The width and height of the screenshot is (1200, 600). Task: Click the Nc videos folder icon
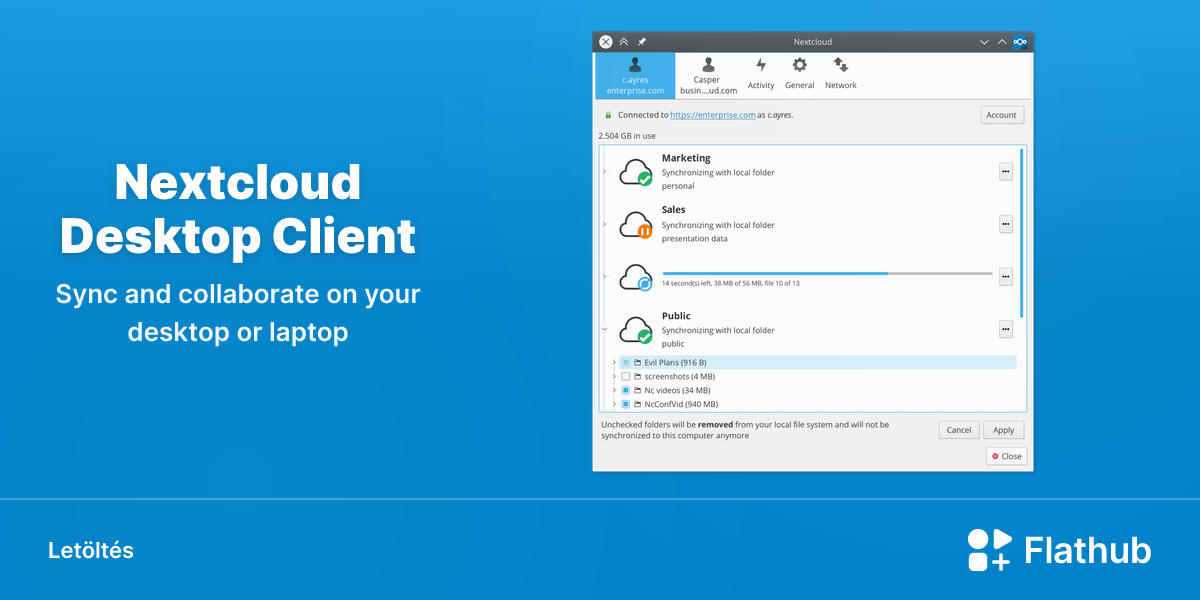pyautogui.click(x=637, y=390)
